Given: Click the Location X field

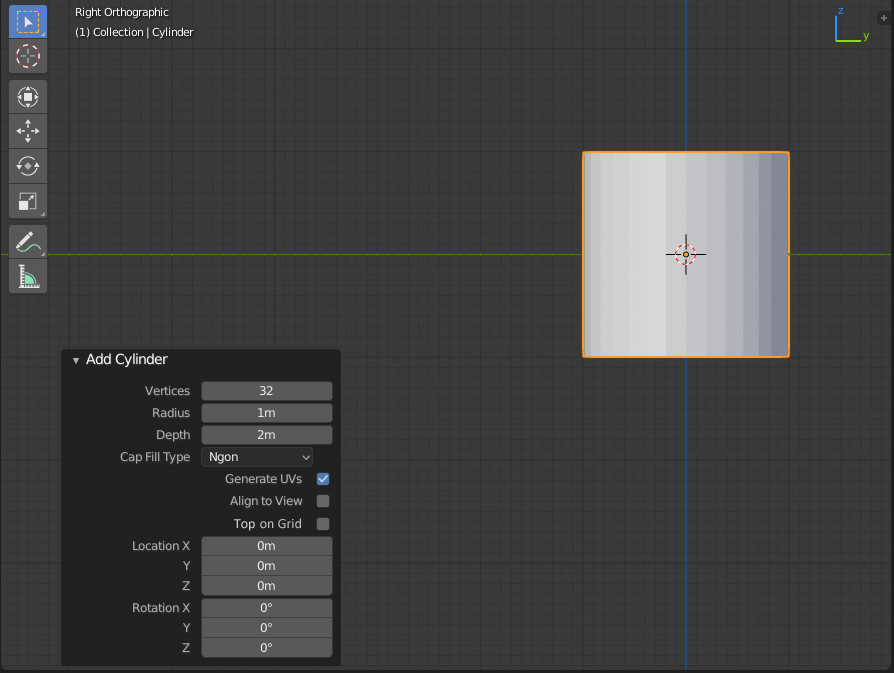Looking at the screenshot, I should [267, 546].
